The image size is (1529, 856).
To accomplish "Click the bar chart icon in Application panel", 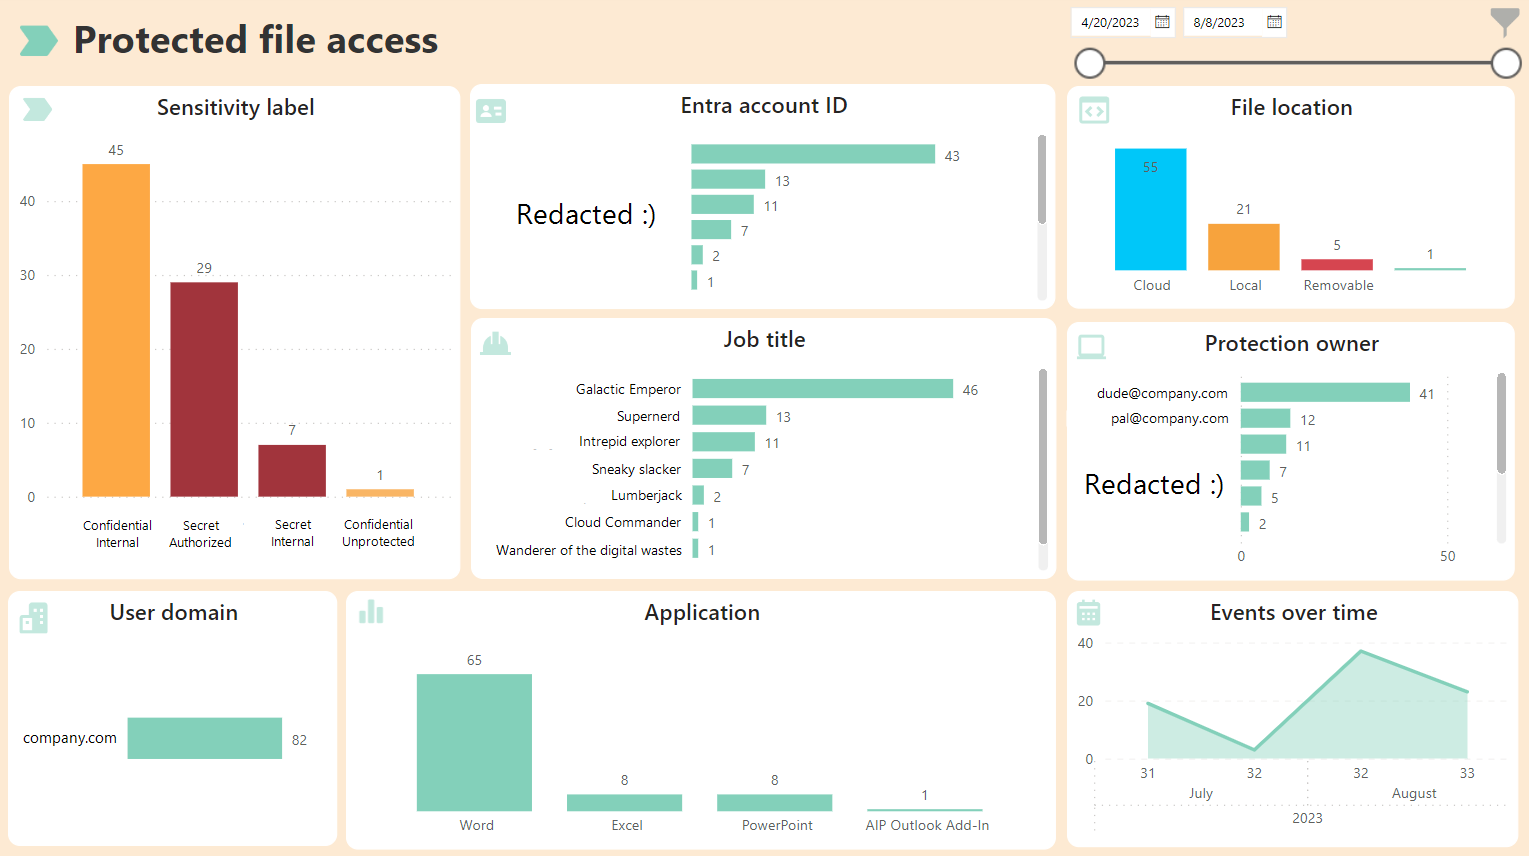I will point(371,612).
